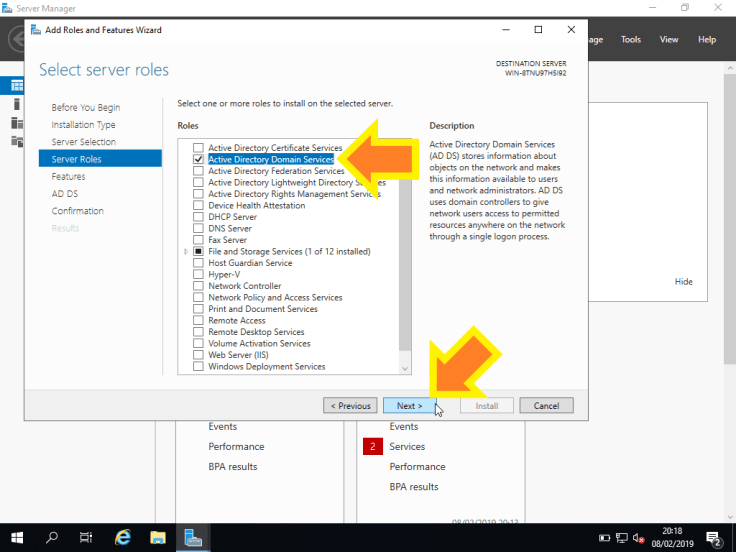Tick the DHCP Server checkbox
Image resolution: width=736 pixels, height=552 pixels.
[198, 217]
